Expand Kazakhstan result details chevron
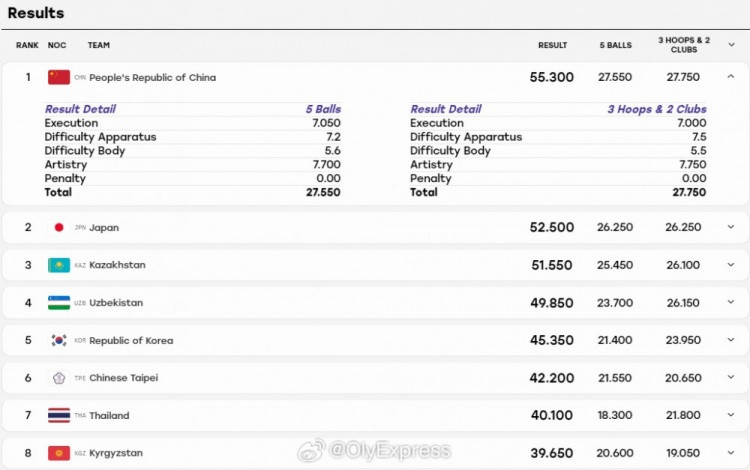The height and width of the screenshot is (470, 750). point(730,264)
